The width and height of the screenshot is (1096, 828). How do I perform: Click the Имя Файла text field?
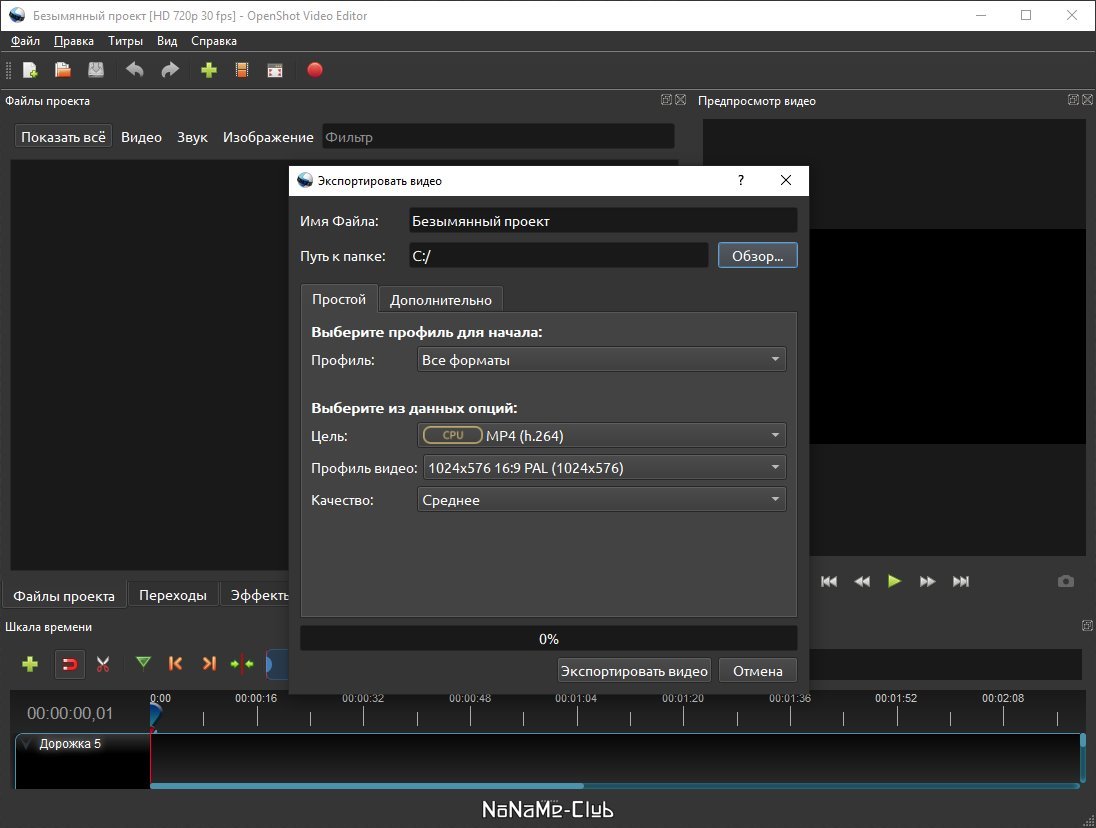click(603, 221)
